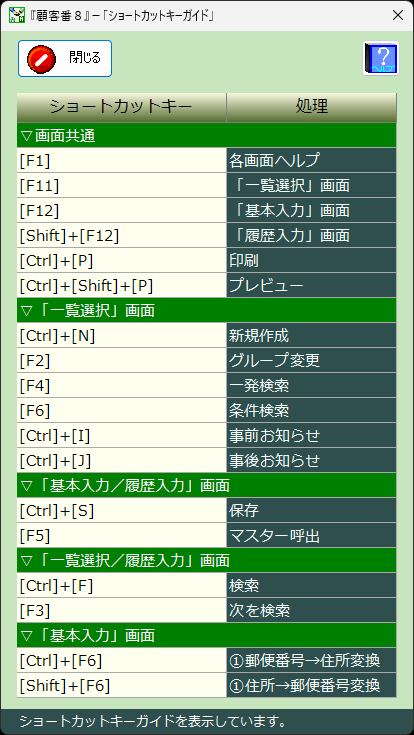This screenshot has height=735, width=414.
Task: Click the マスター呼出 cell
Action: (312, 535)
